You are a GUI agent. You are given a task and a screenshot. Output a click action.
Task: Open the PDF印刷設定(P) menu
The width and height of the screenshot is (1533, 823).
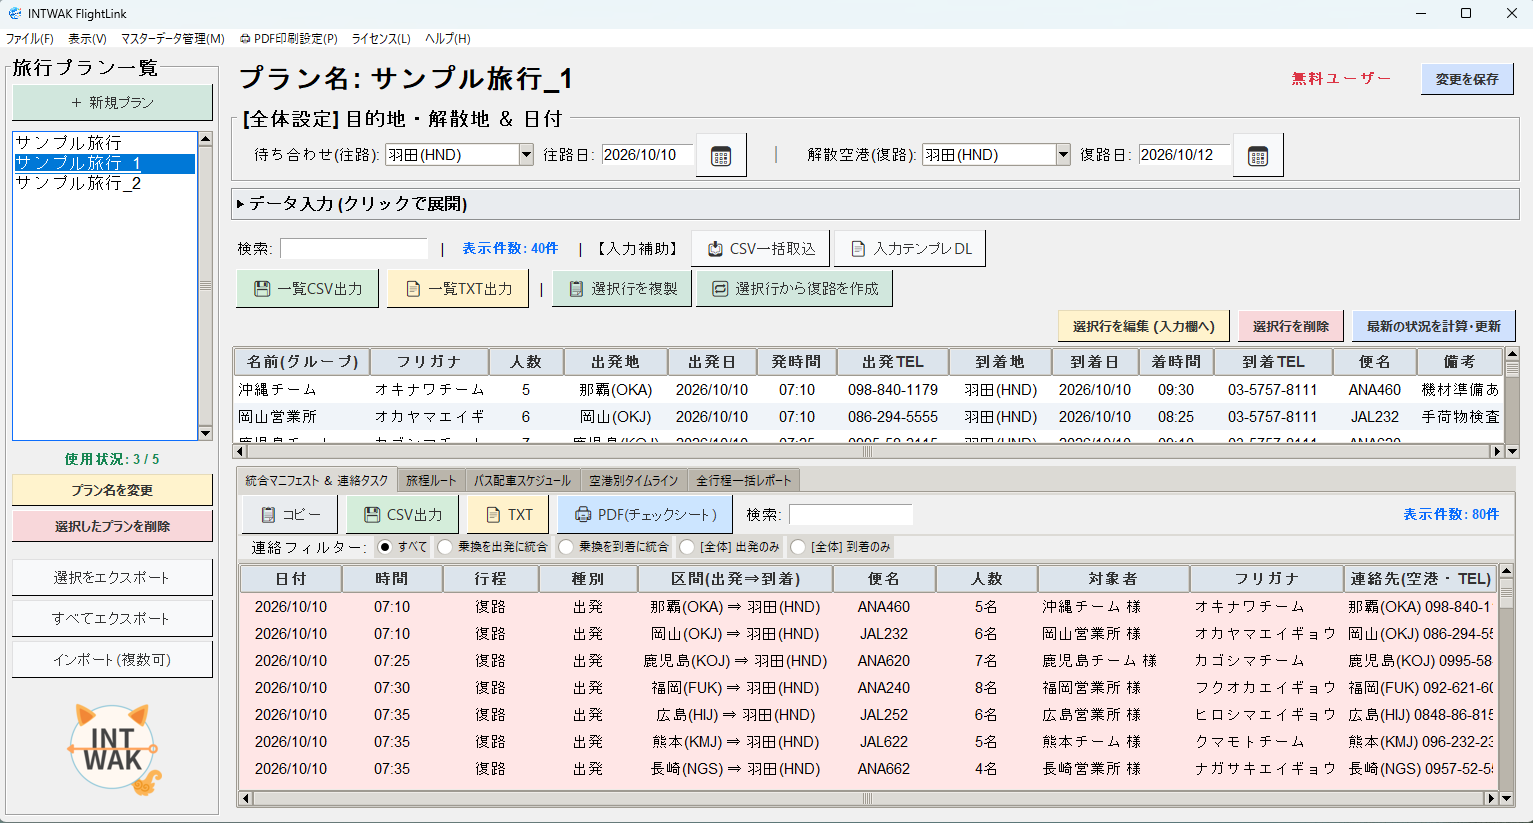[x=289, y=39]
